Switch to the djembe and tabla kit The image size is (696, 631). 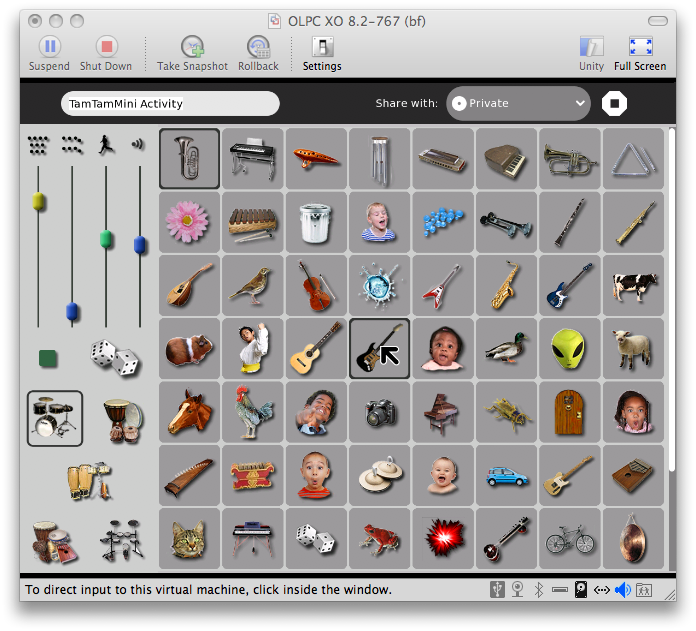tap(124, 420)
